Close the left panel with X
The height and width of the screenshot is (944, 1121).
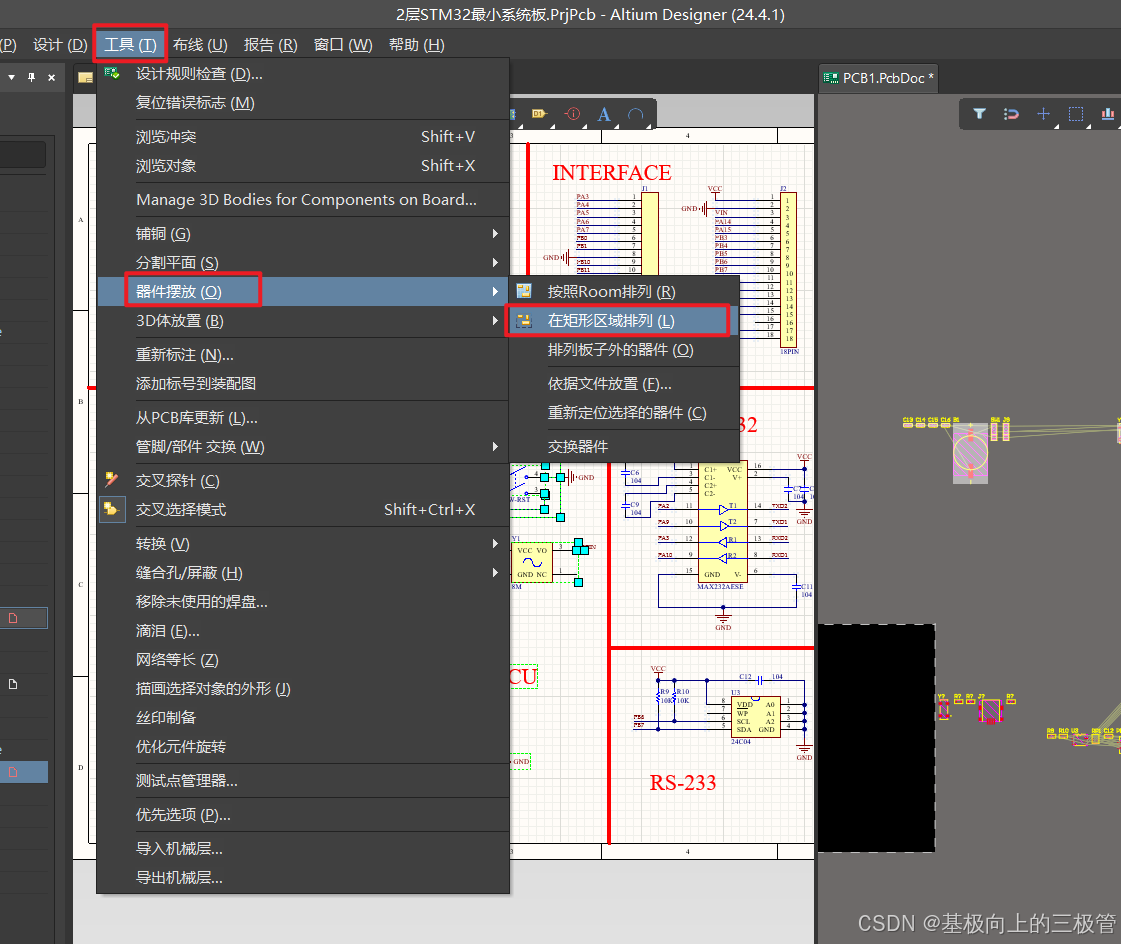pyautogui.click(x=51, y=77)
